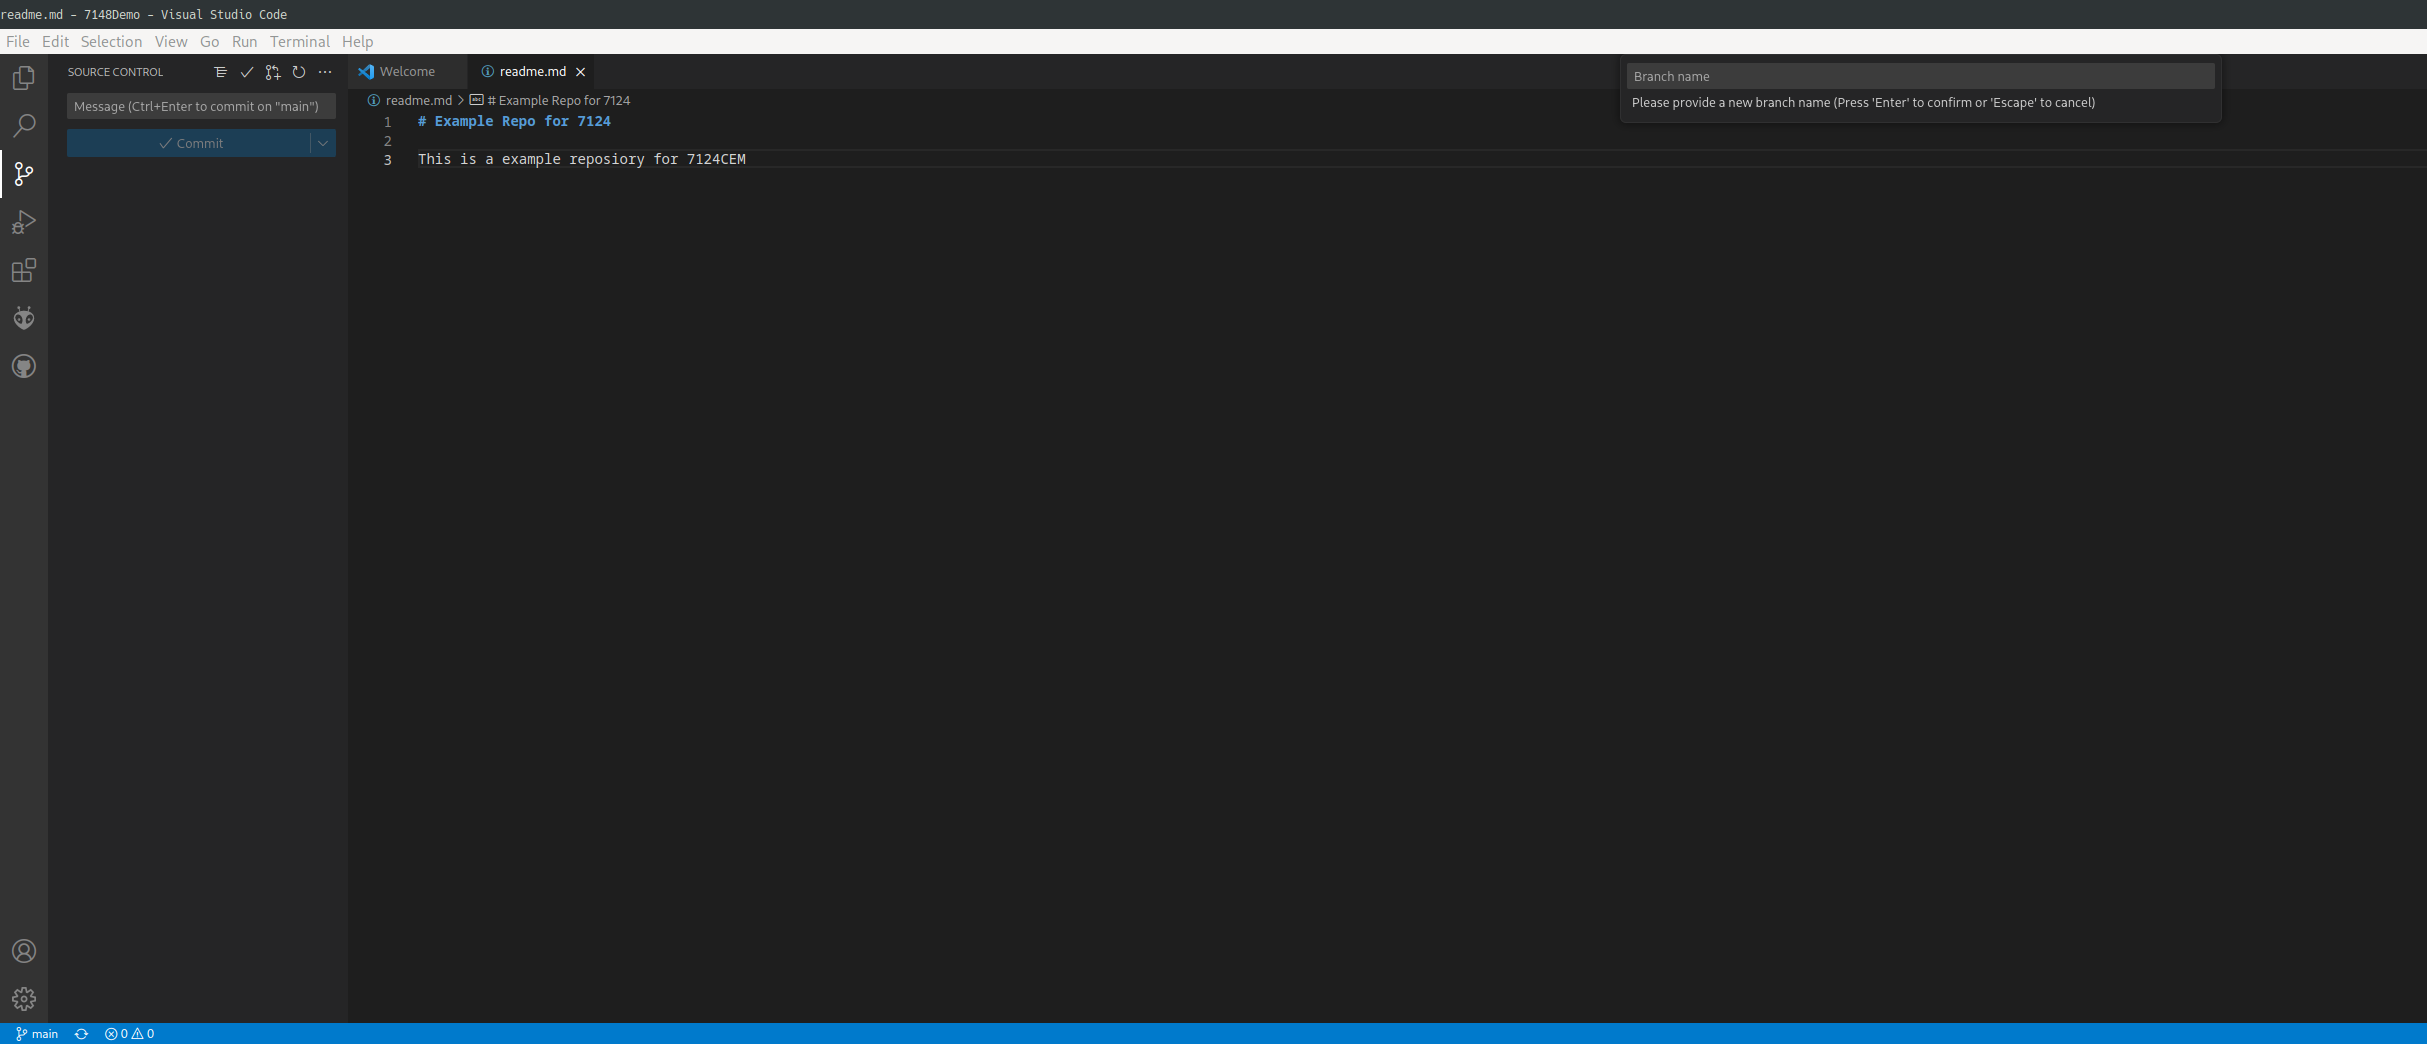Select the Explorer icon
2427x1044 pixels.
coord(23,78)
